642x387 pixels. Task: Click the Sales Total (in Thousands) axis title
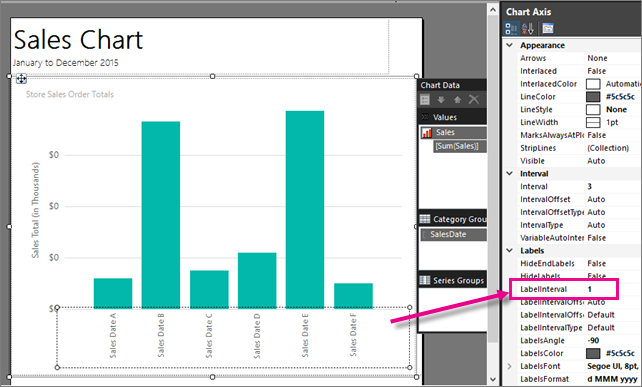pyautogui.click(x=36, y=210)
